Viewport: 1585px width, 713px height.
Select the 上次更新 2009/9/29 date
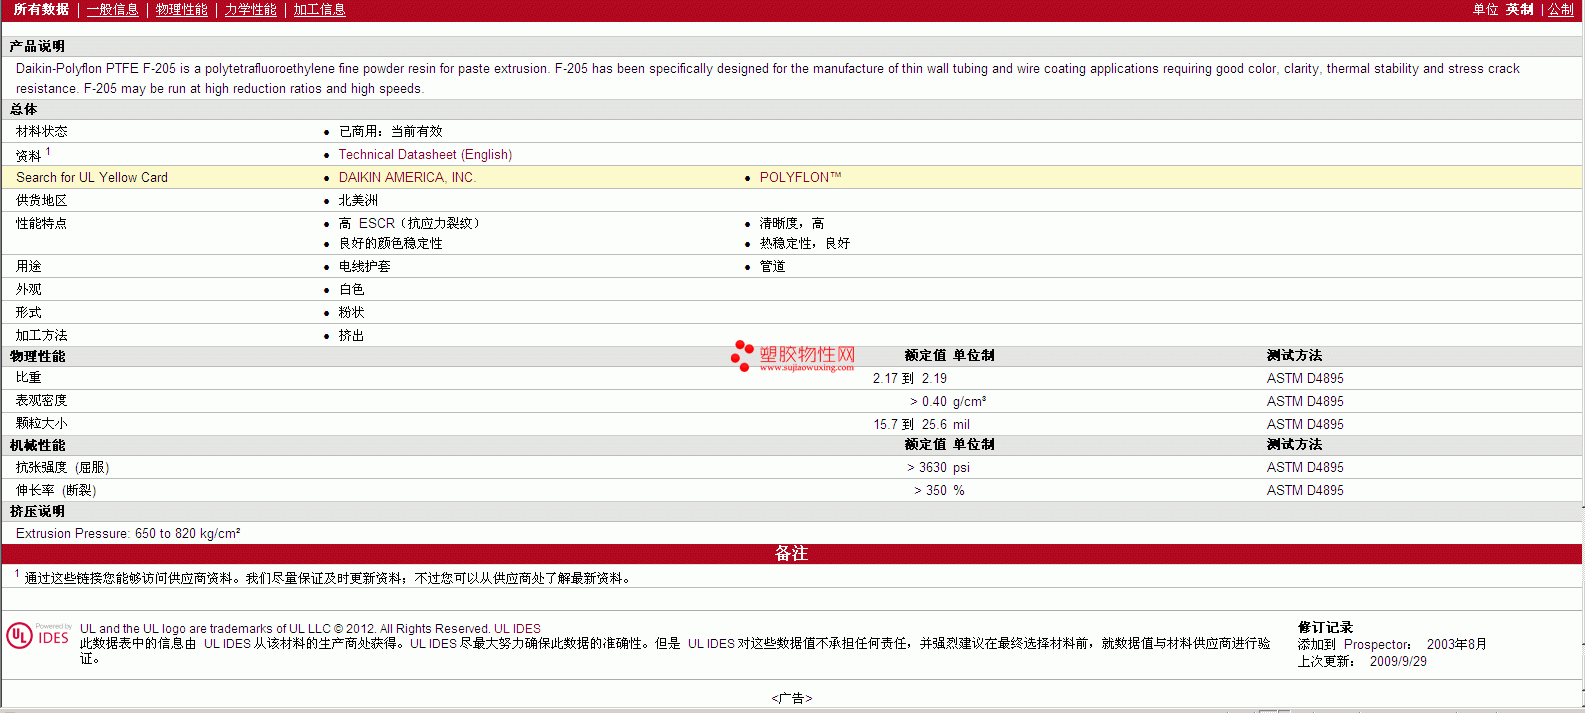tap(1362, 661)
